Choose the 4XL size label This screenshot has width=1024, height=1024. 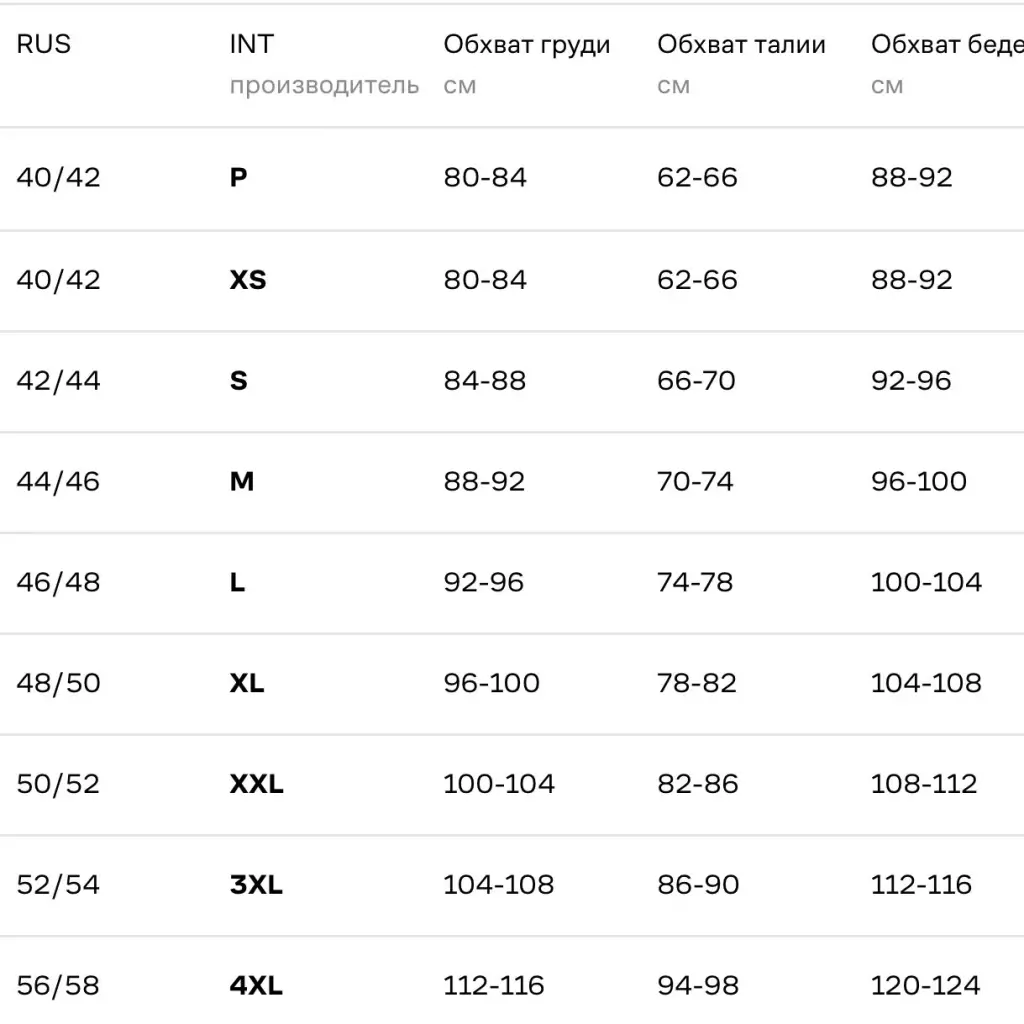click(256, 986)
